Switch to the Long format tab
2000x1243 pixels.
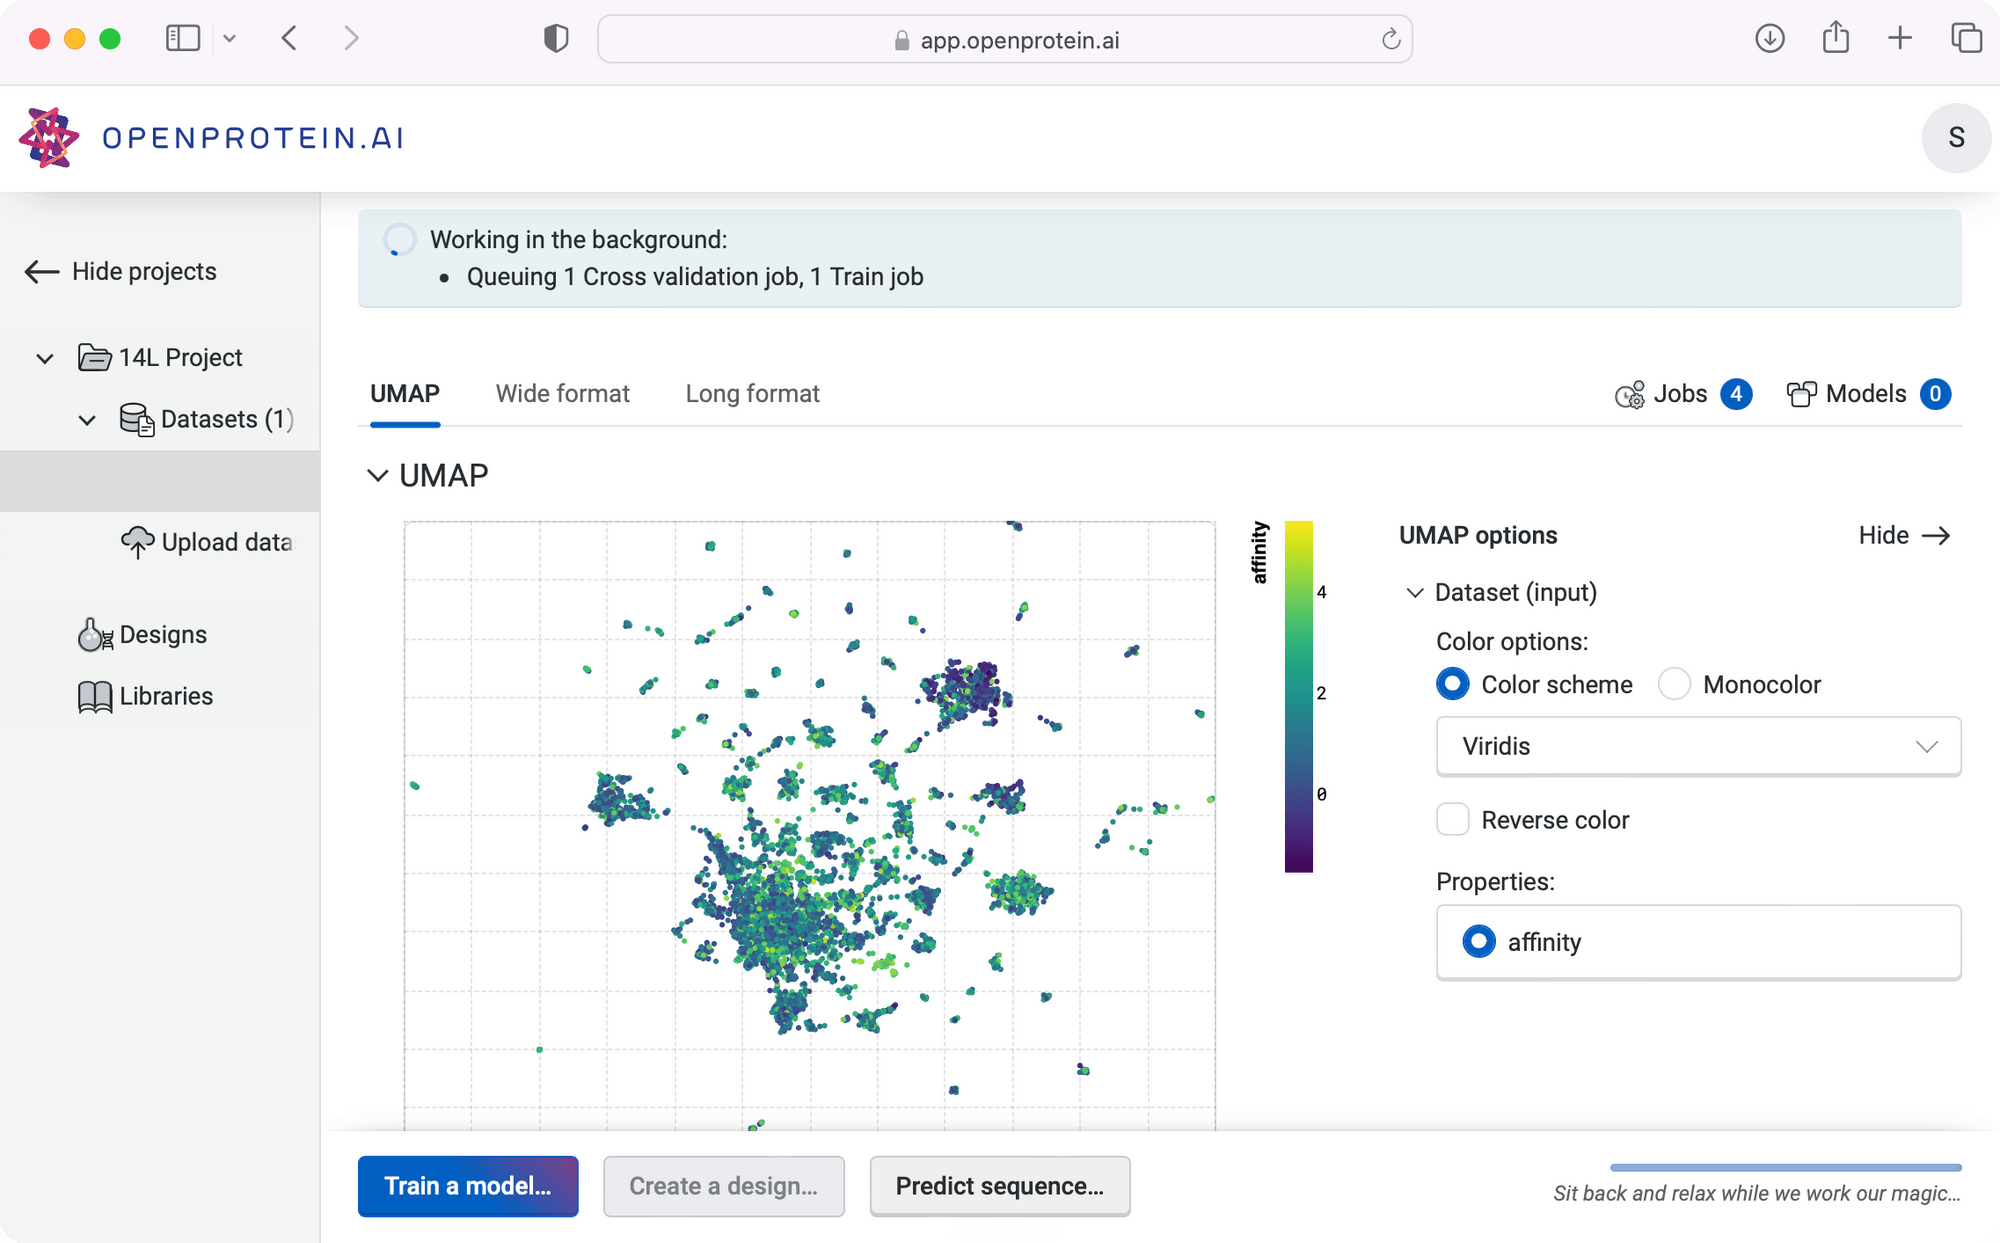click(752, 393)
